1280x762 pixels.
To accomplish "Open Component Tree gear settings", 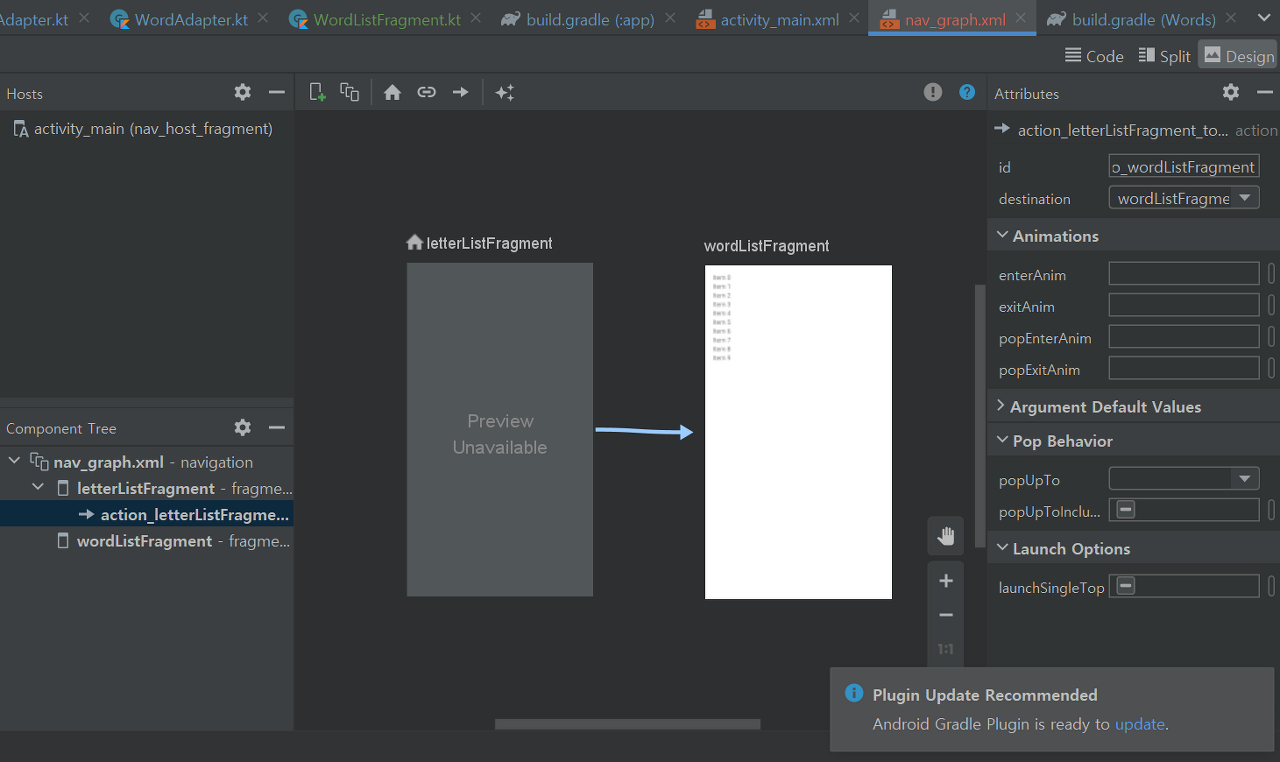I will click(x=243, y=427).
